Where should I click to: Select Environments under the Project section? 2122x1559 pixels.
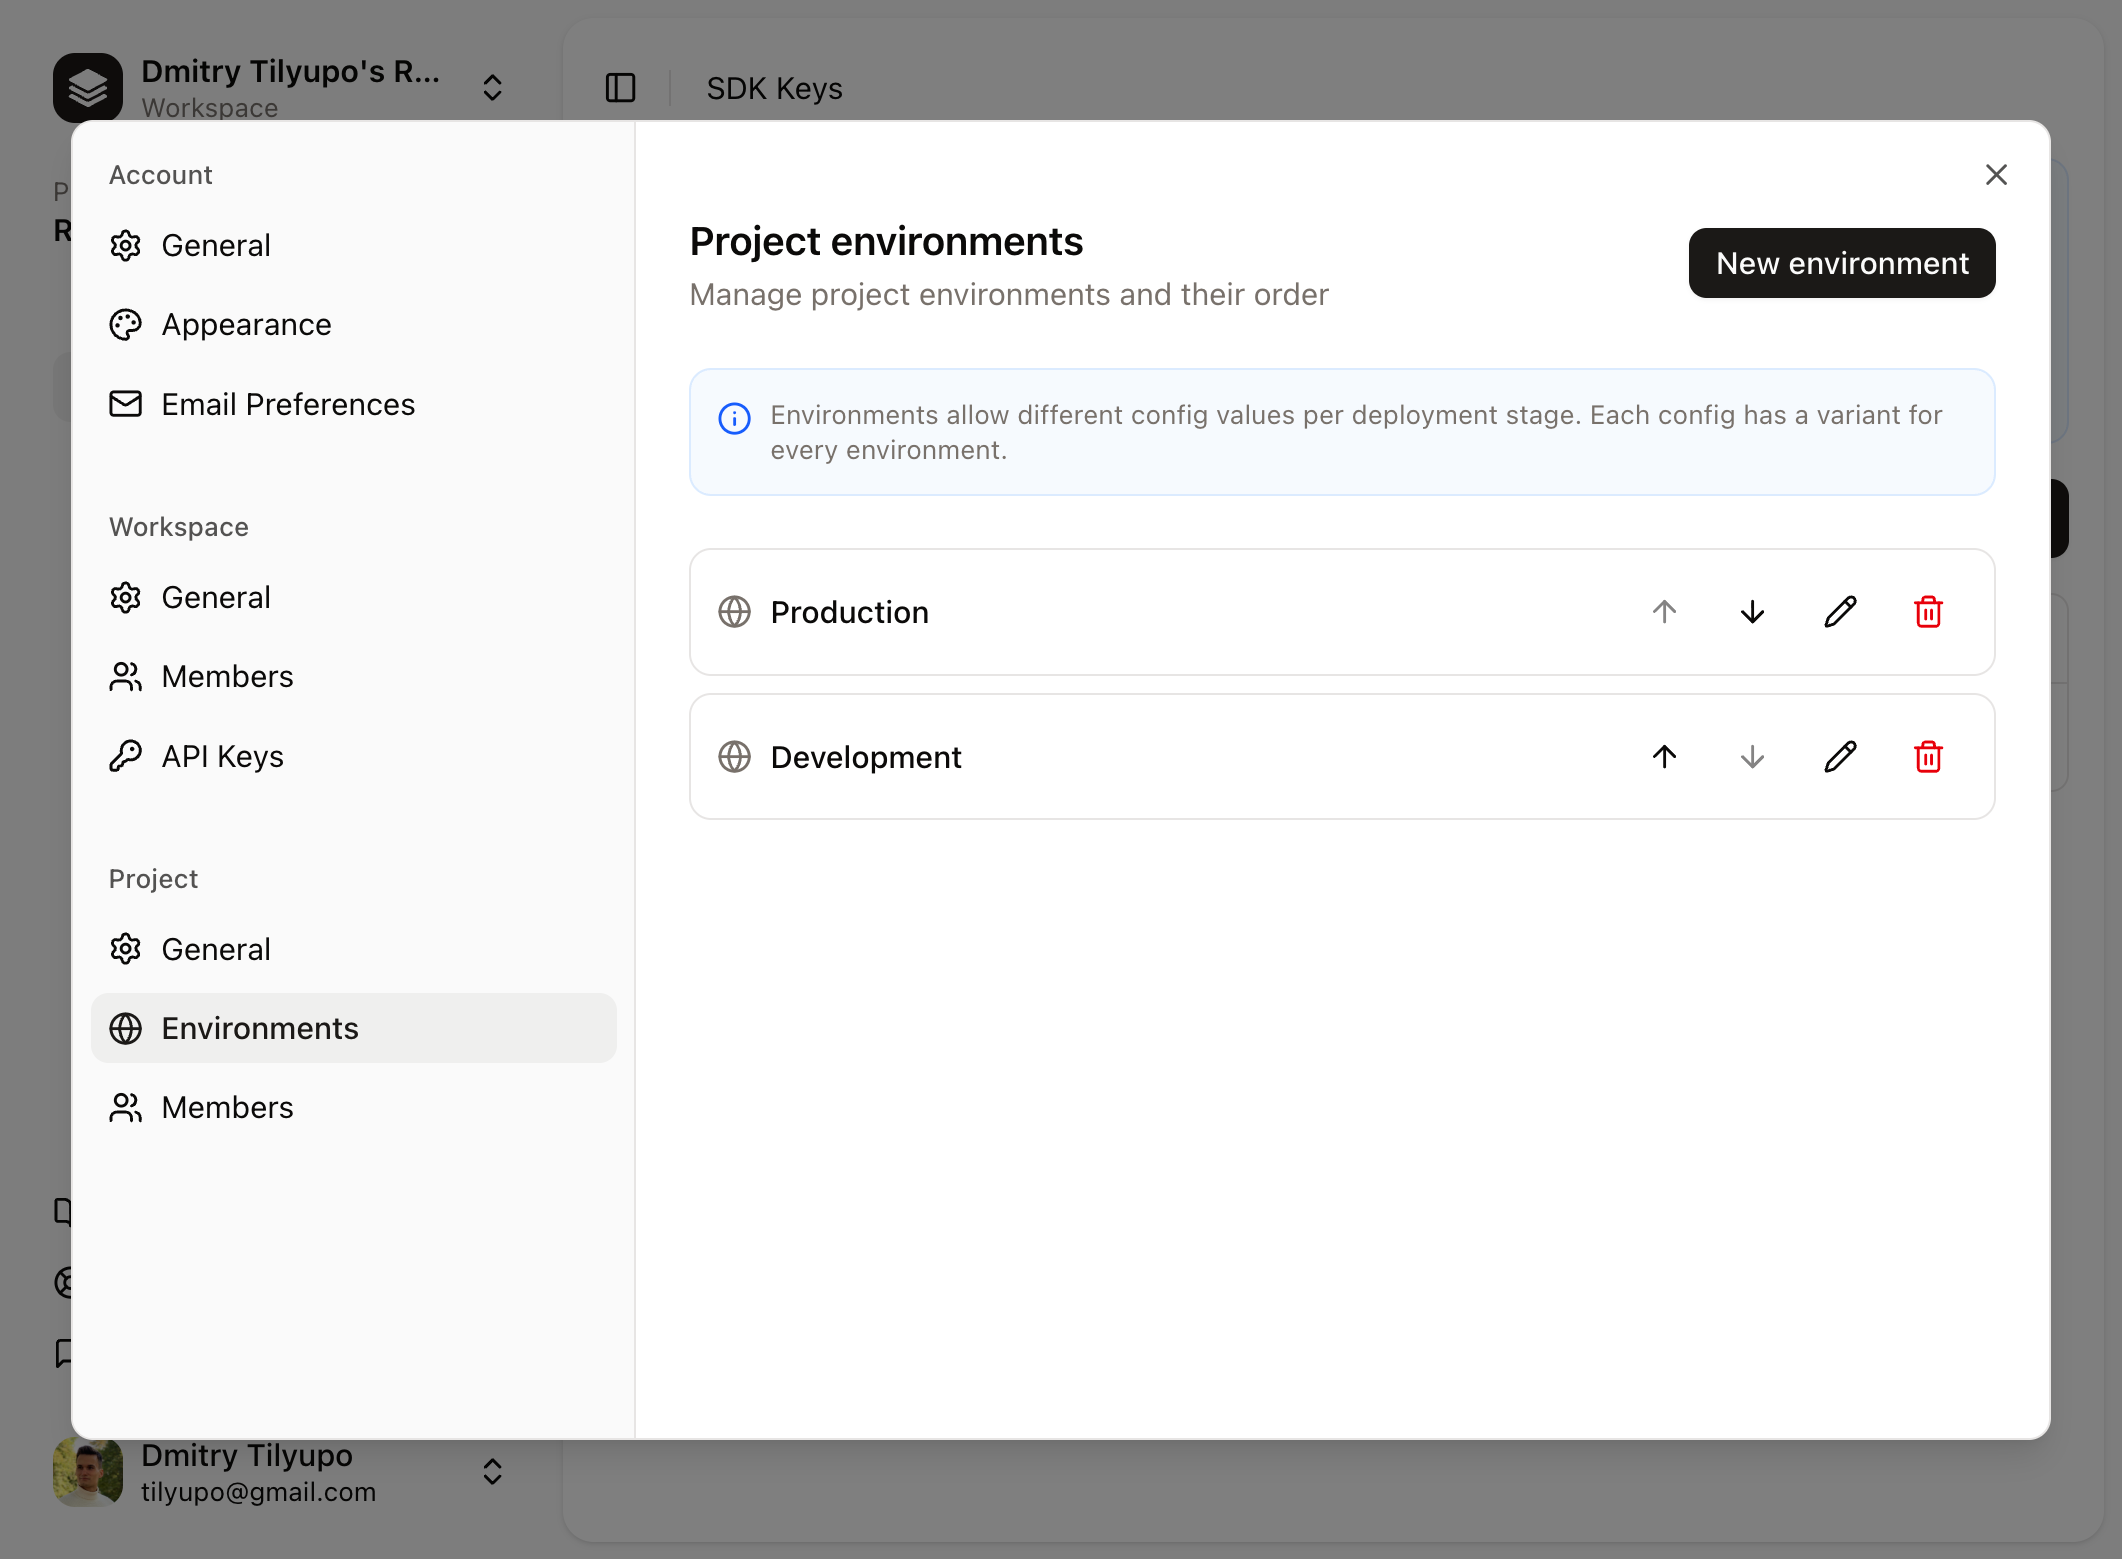(260, 1028)
